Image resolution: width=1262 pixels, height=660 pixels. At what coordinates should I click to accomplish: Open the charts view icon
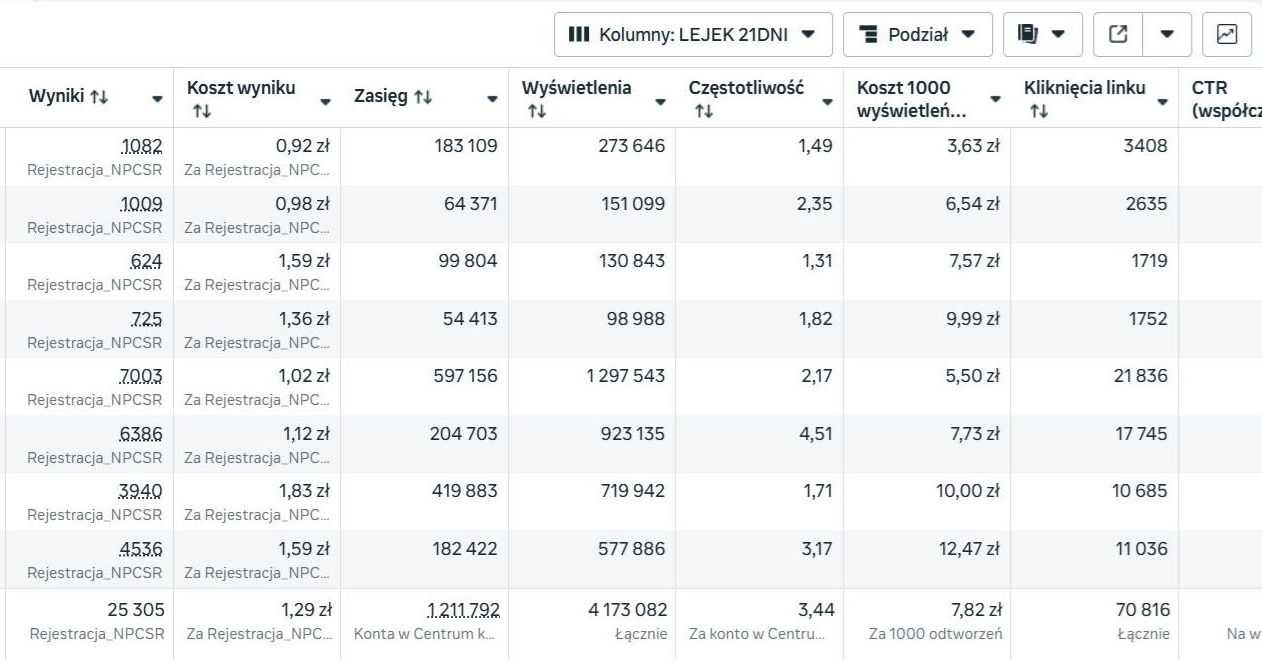point(1226,35)
